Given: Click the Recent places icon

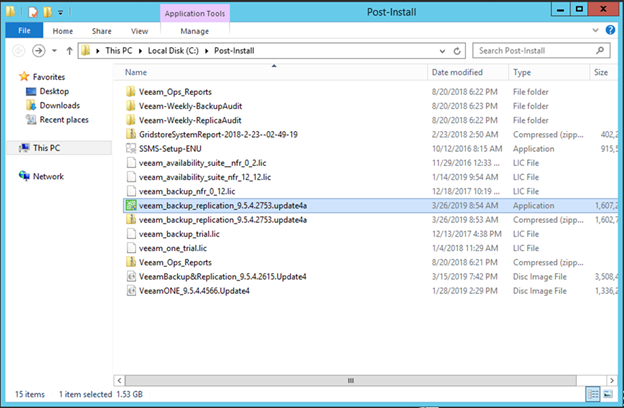Looking at the screenshot, I should 31,119.
